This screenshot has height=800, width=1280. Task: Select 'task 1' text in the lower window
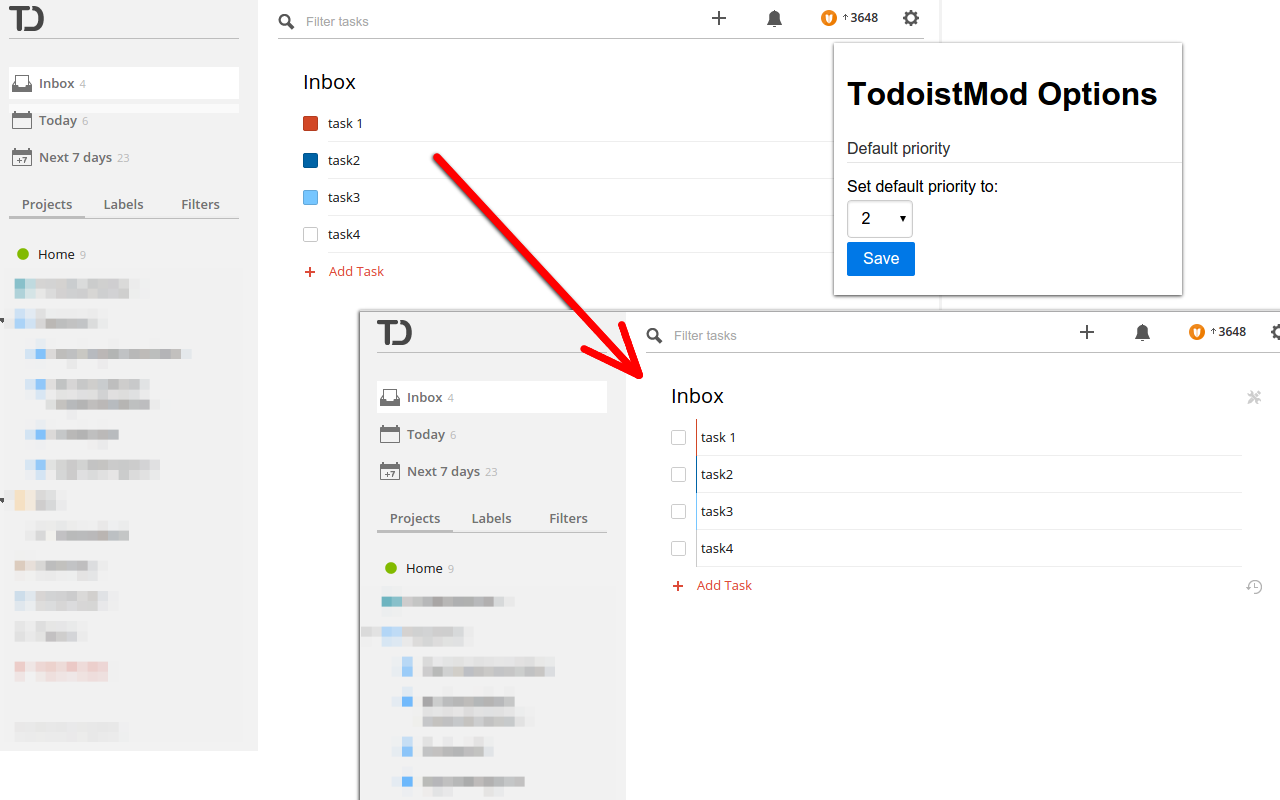(x=718, y=438)
